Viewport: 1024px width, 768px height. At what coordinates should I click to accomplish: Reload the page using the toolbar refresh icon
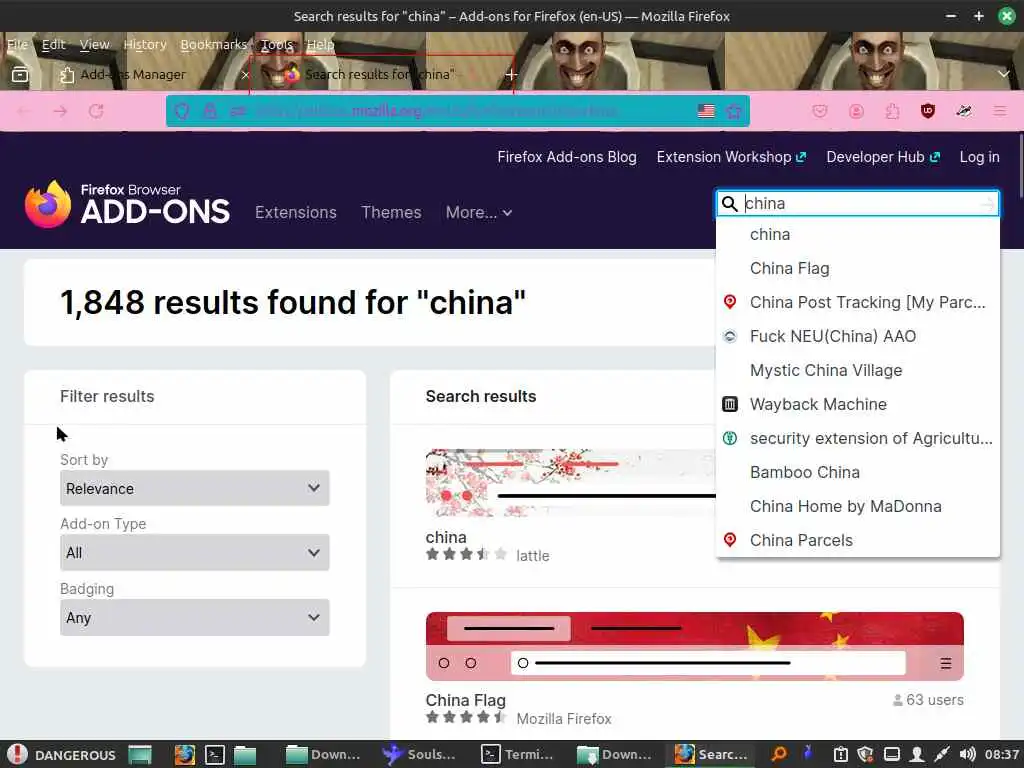click(97, 111)
